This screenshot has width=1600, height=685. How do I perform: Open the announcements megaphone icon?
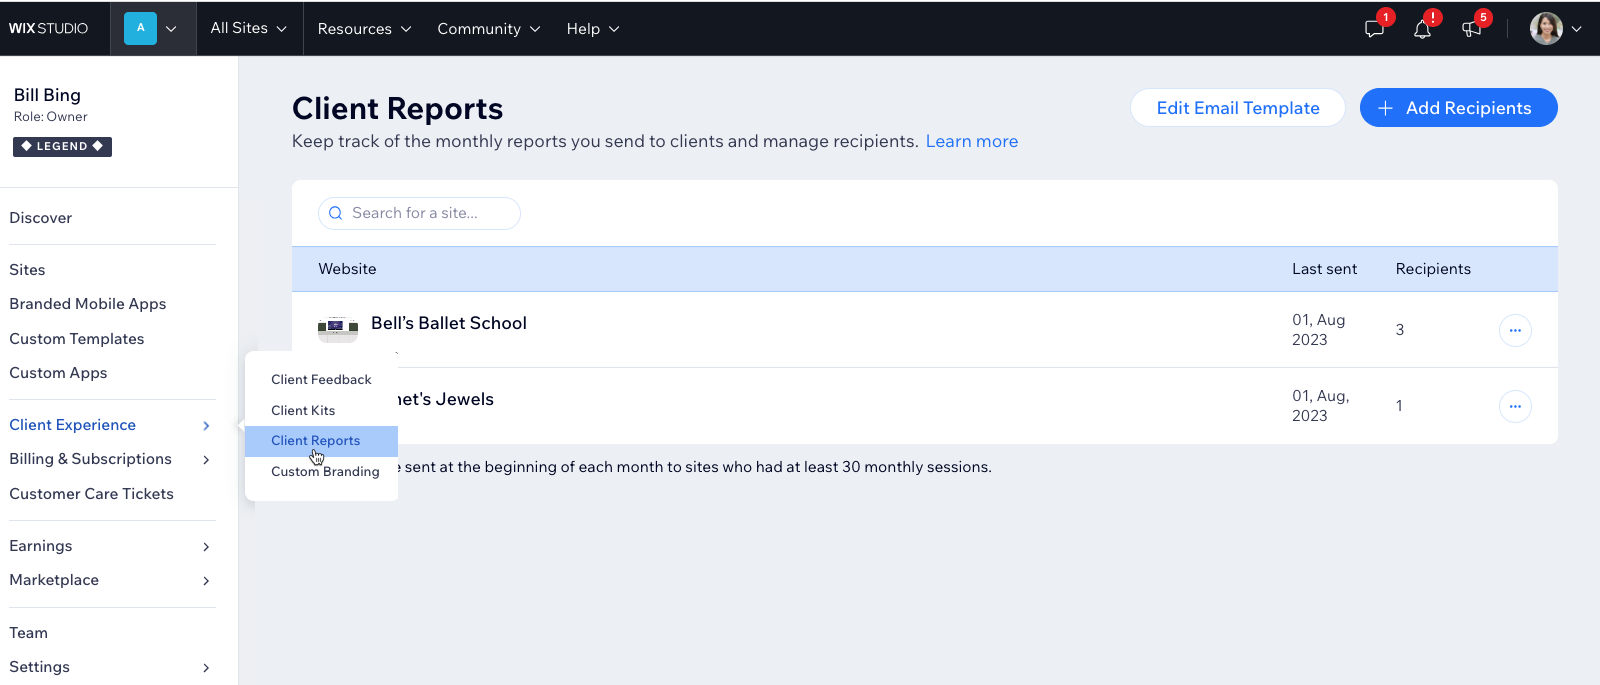pos(1471,29)
